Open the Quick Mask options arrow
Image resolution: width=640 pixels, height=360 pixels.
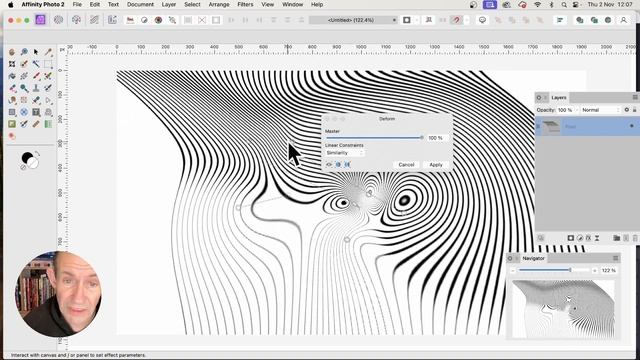[x=416, y=20]
